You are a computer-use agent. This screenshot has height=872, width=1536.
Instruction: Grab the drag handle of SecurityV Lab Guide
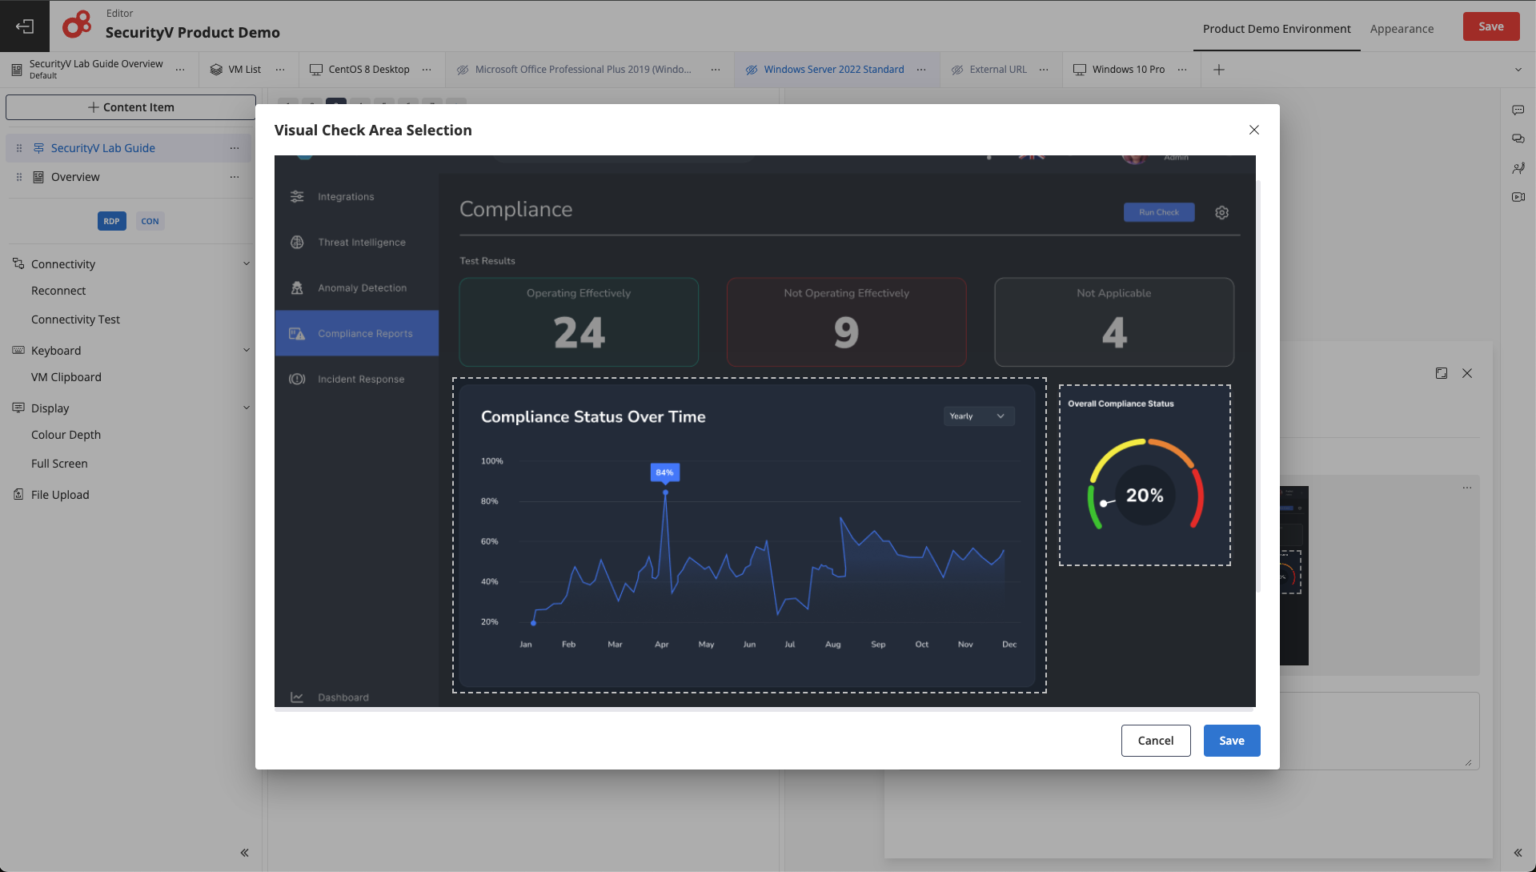(x=19, y=148)
